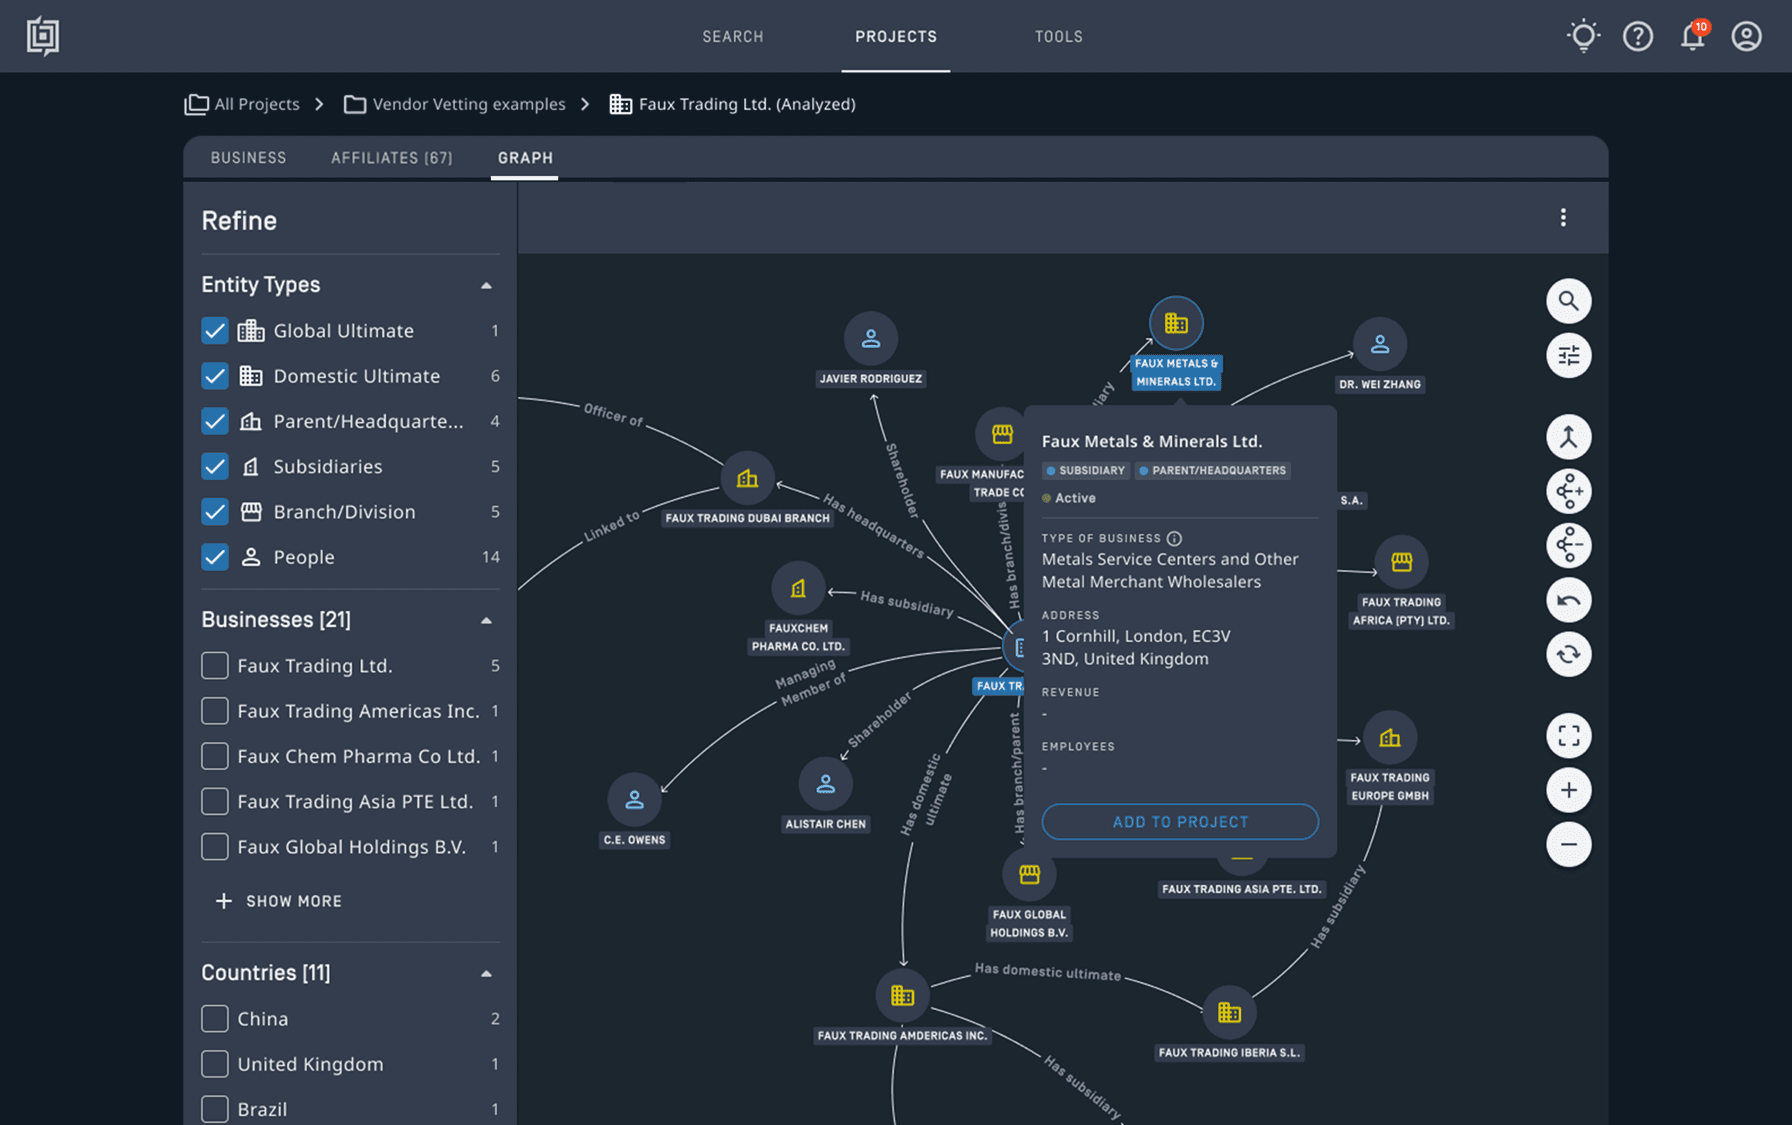This screenshot has height=1125, width=1792.
Task: Click the graph search magnifier icon
Action: pos(1568,301)
